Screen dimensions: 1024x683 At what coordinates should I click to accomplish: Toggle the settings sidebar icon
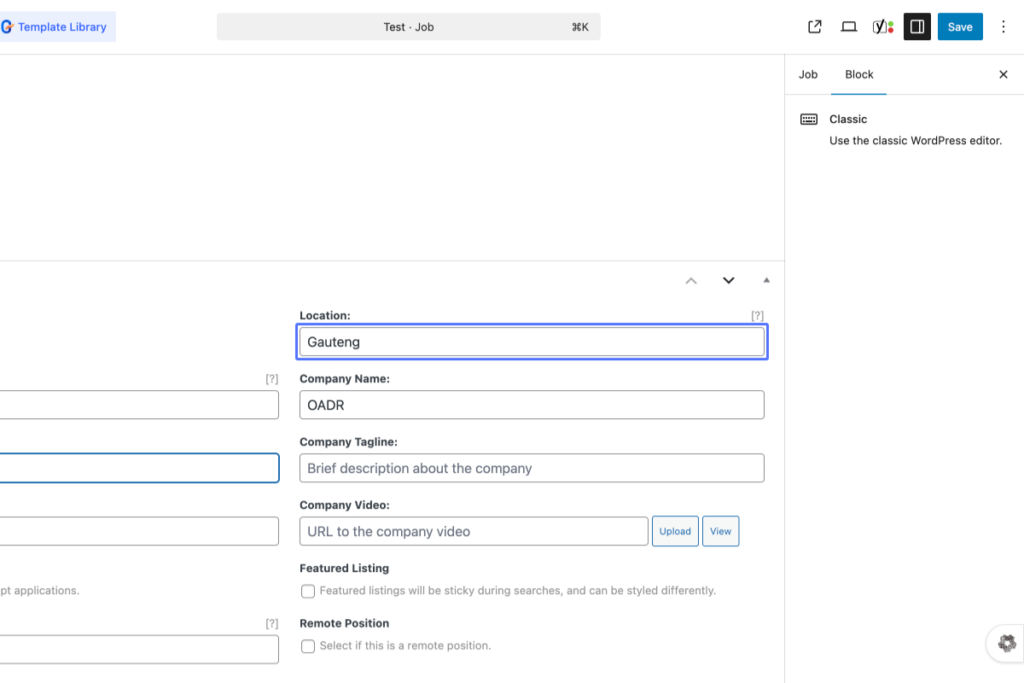click(917, 27)
